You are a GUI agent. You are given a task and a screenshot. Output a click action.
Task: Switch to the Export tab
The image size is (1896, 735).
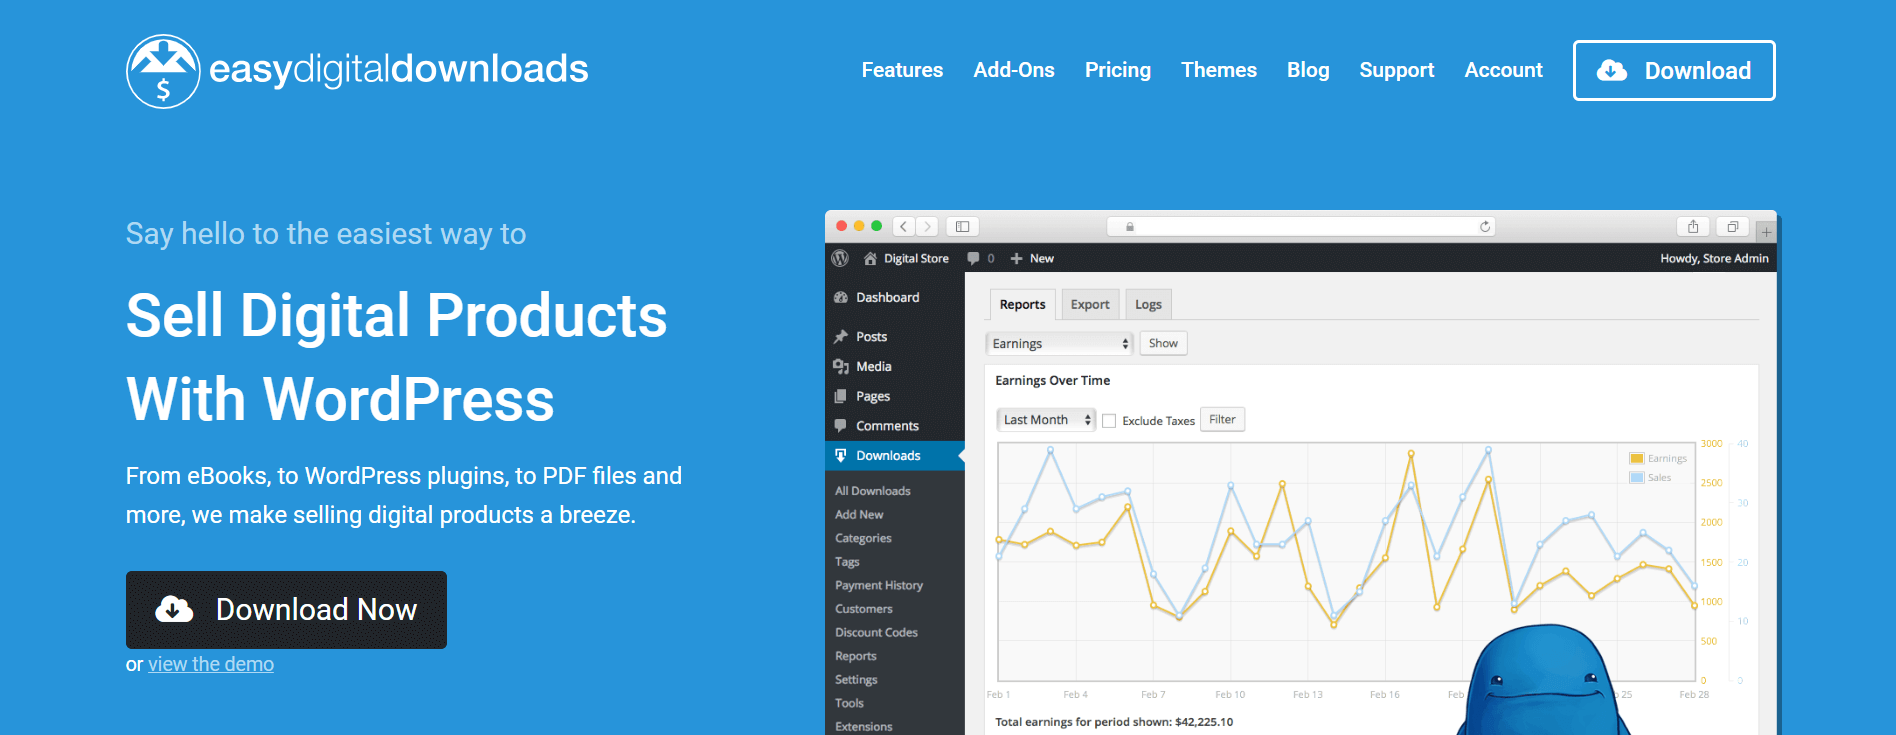point(1090,304)
